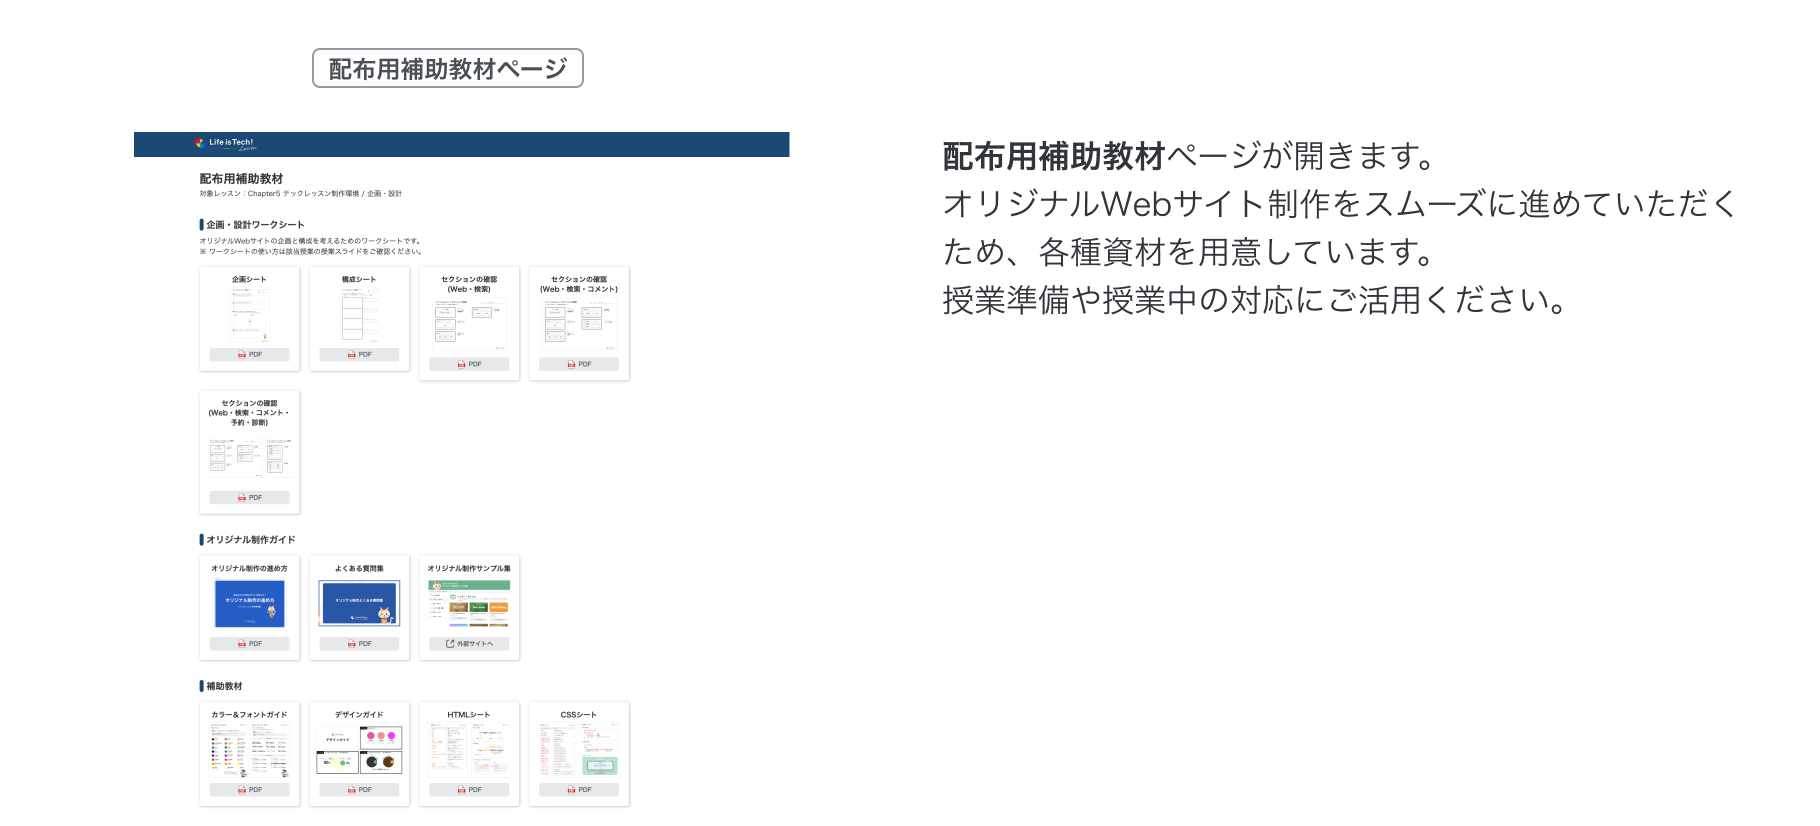Click the external link icon in 外部サイトへ
The width and height of the screenshot is (1820, 826).
coord(450,644)
